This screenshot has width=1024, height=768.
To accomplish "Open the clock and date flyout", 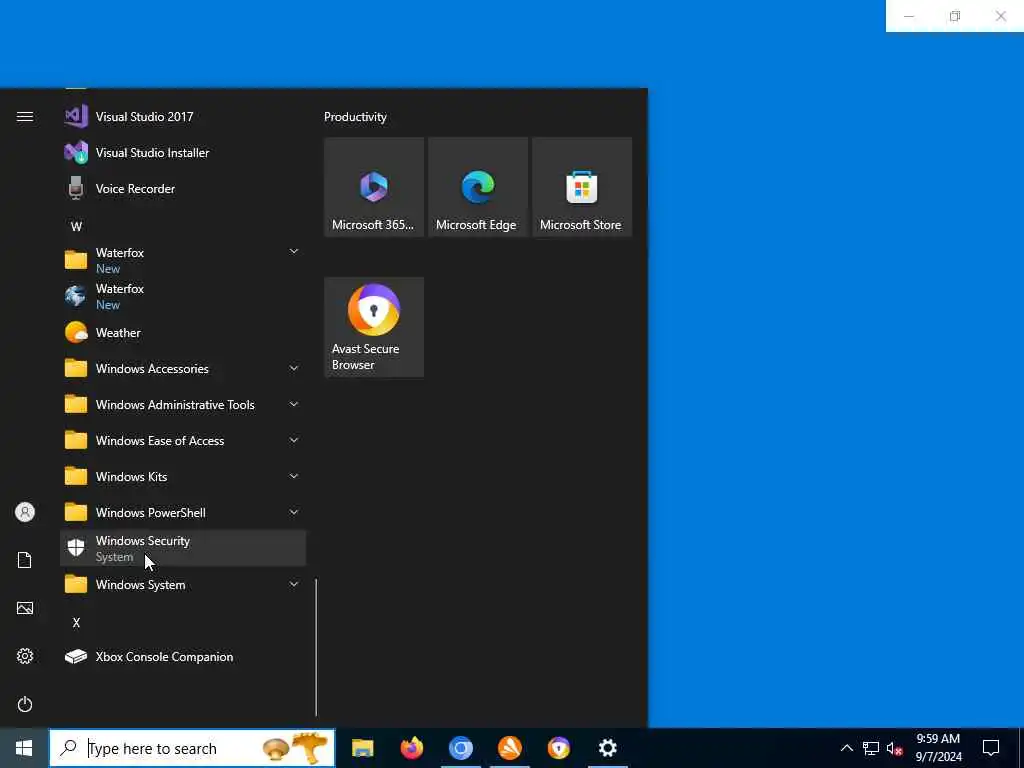I will (x=938, y=748).
